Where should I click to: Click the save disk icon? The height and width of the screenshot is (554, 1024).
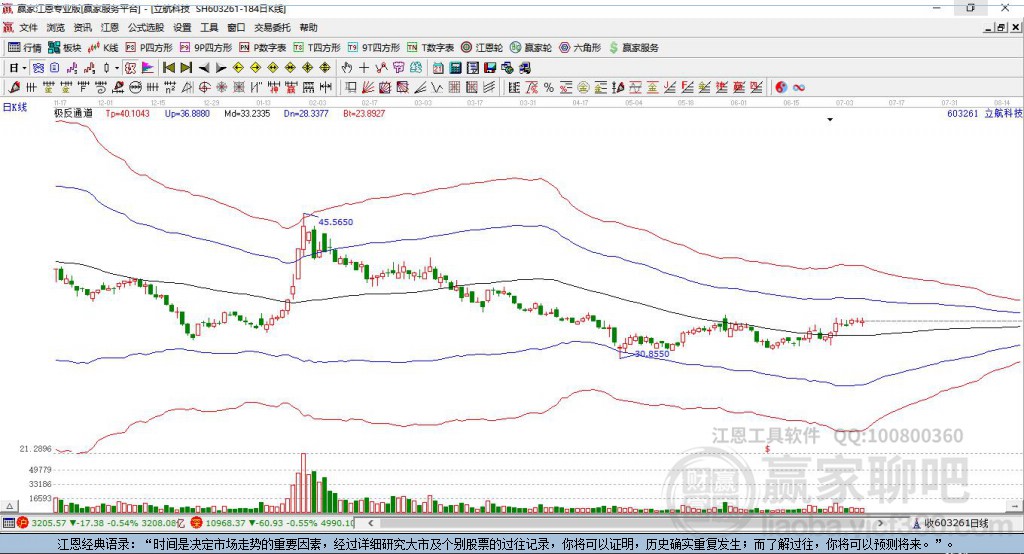[x=490, y=68]
